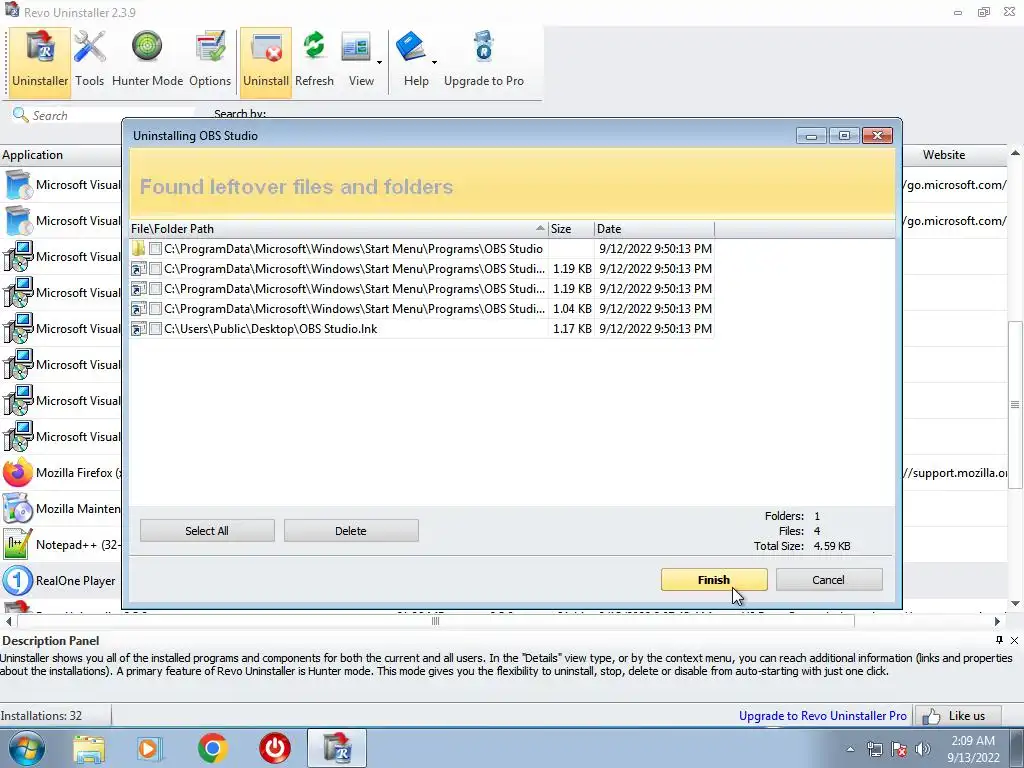Sort by Size column header

571,229
